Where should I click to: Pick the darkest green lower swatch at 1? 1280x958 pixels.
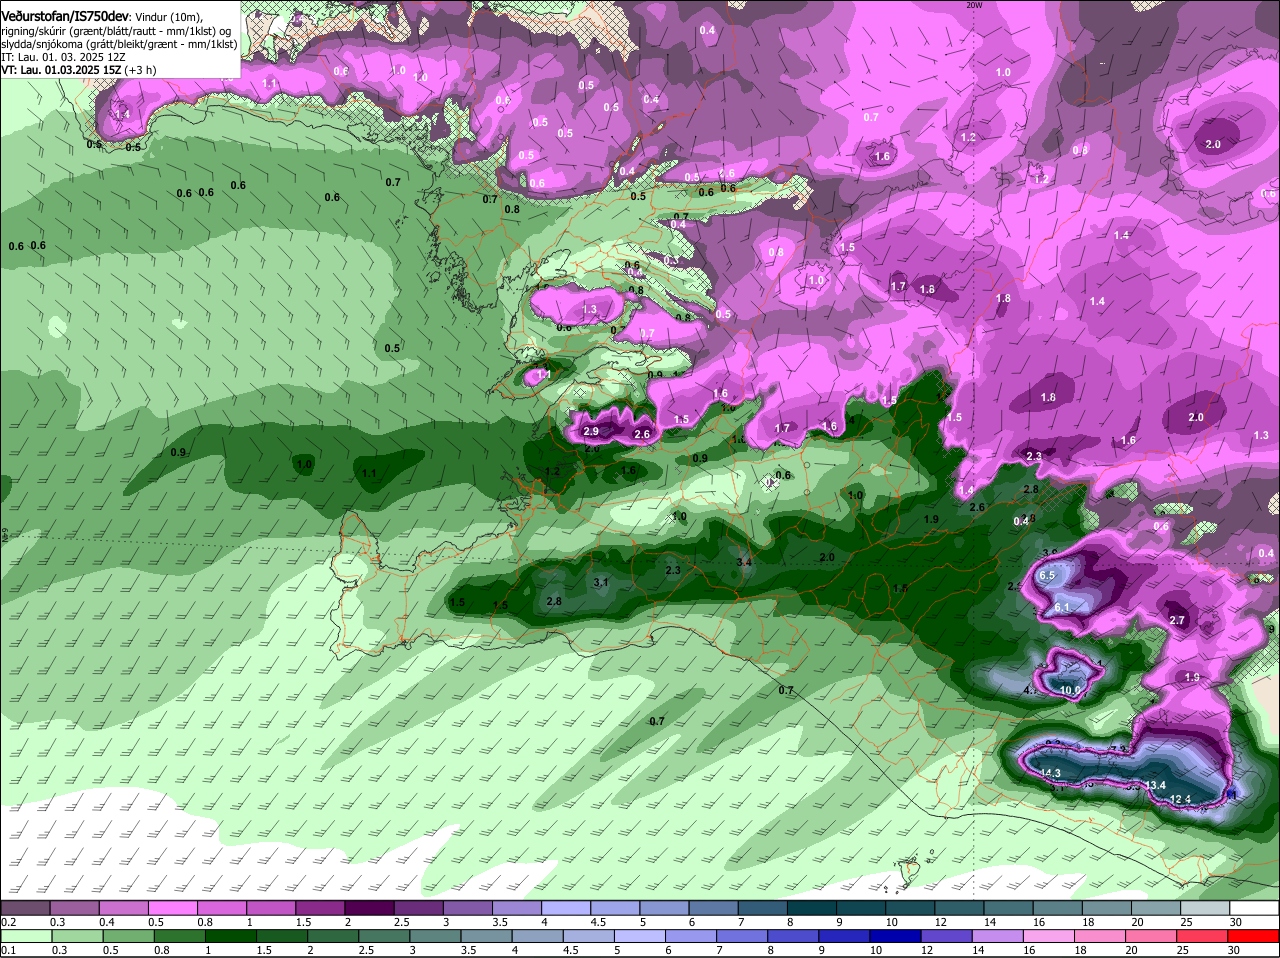(231, 935)
